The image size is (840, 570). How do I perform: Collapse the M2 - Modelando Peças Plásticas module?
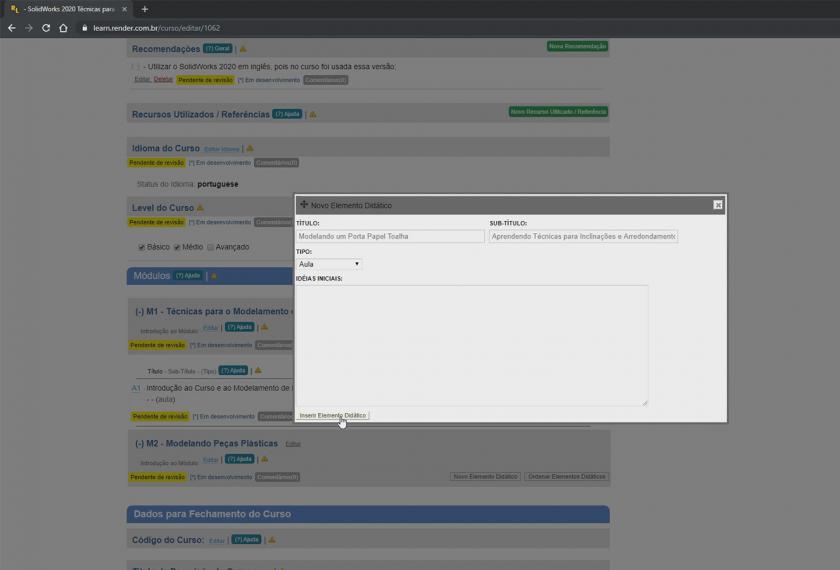[139, 443]
